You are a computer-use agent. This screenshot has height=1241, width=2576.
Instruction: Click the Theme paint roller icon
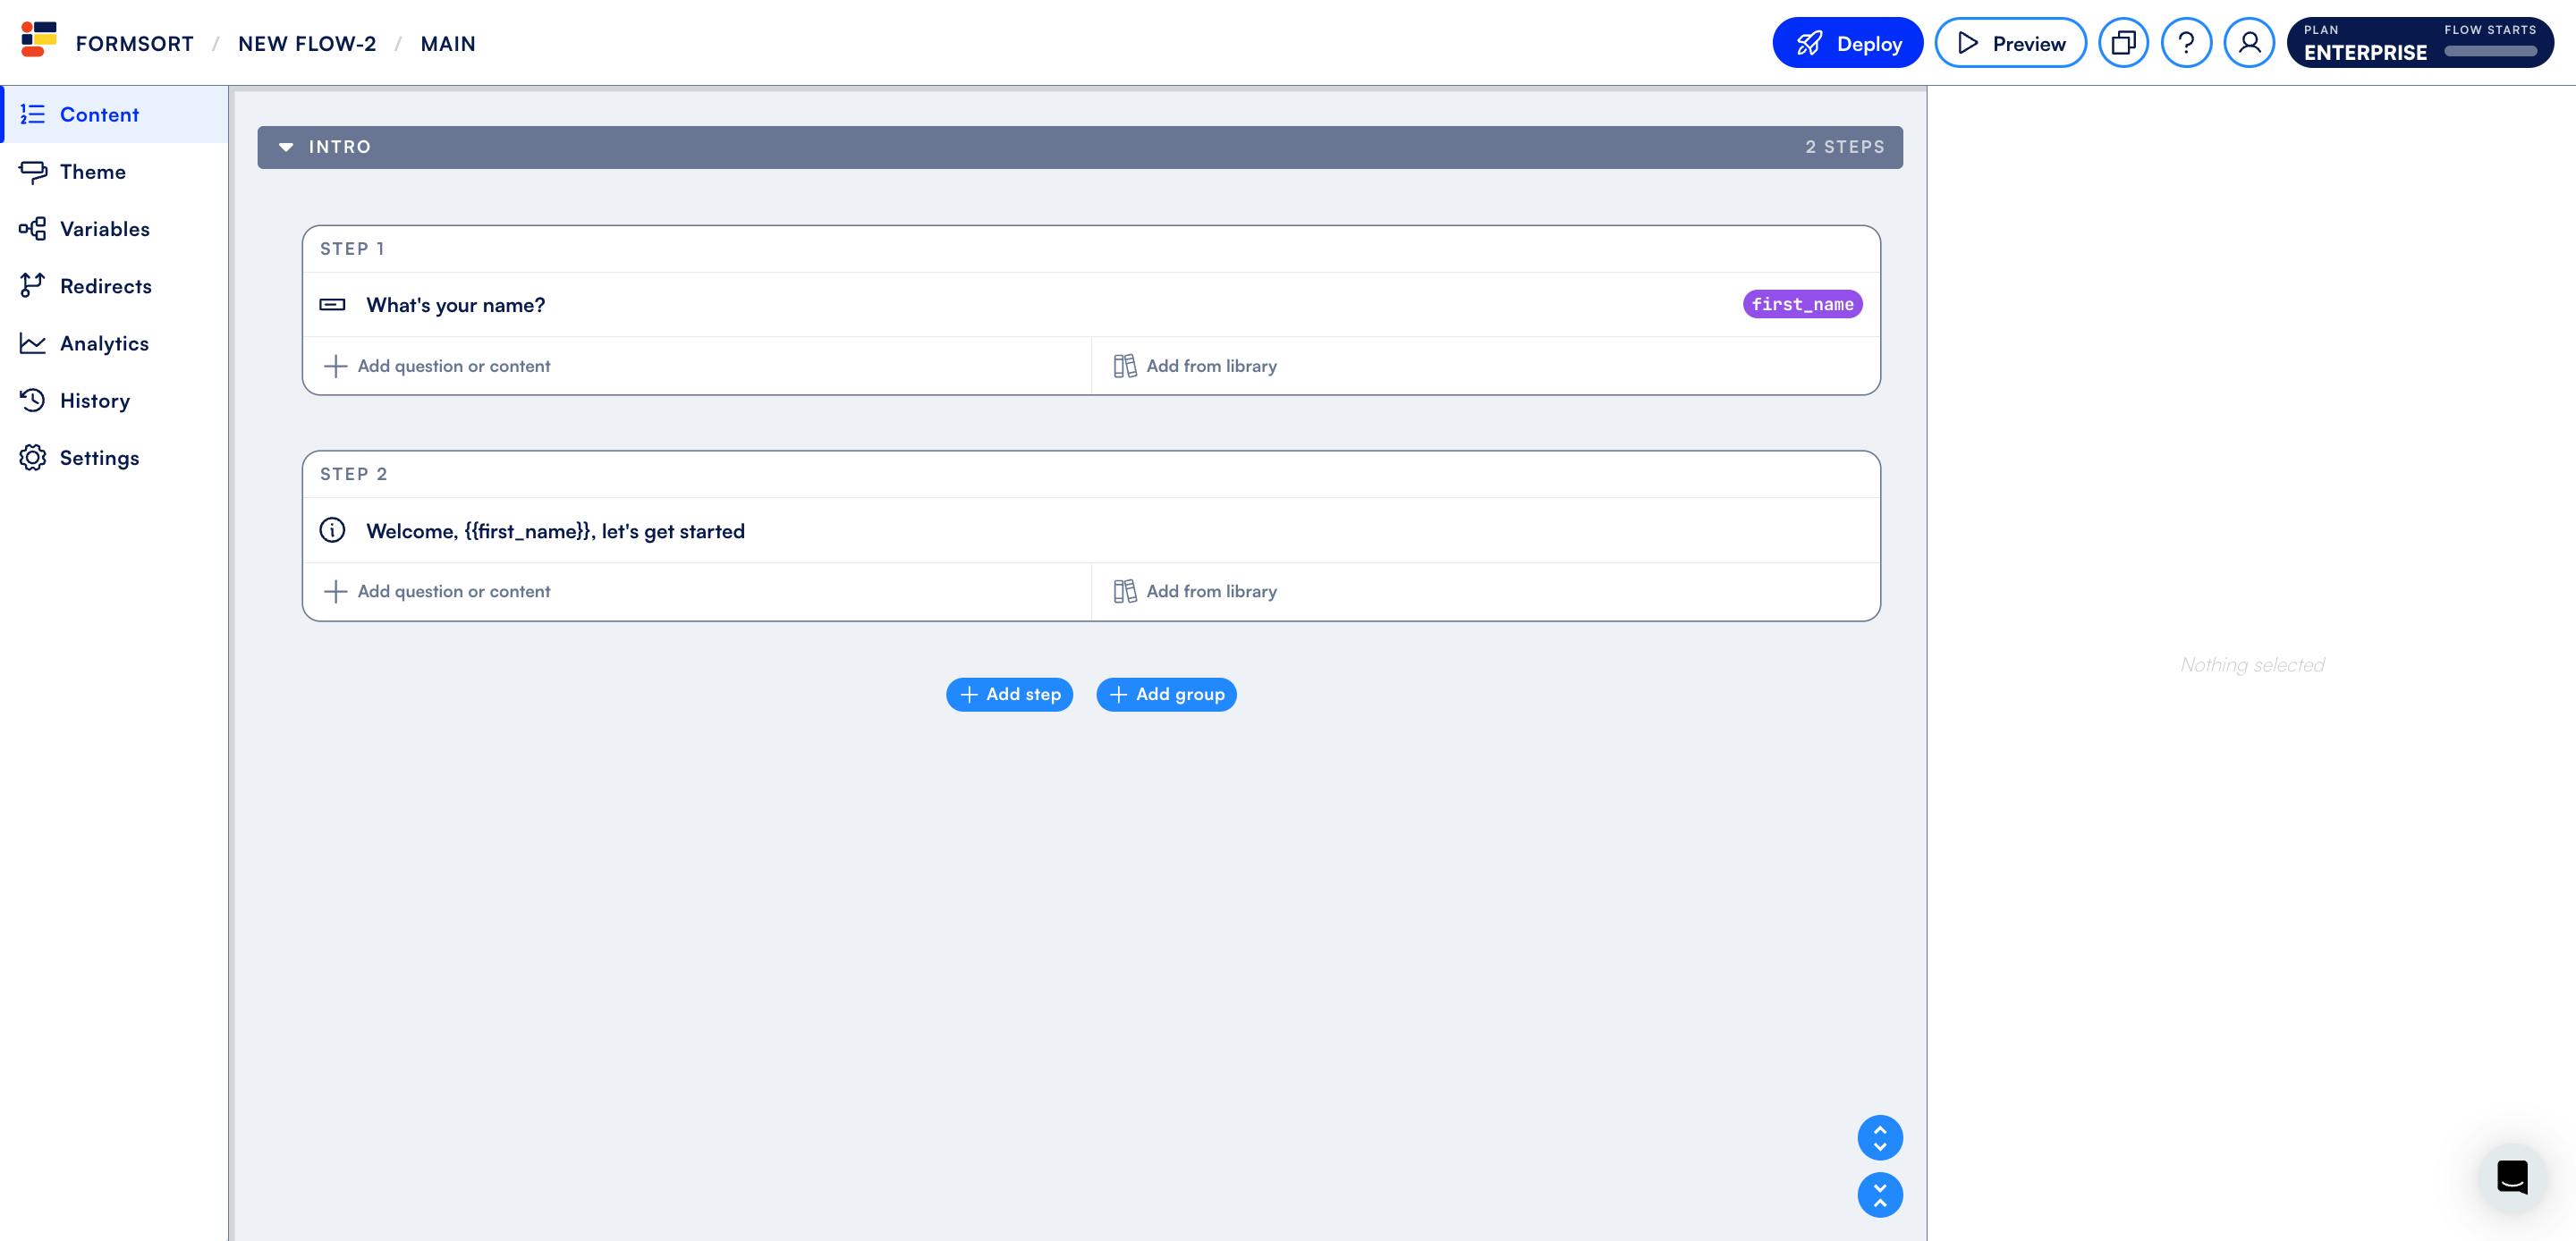33,172
